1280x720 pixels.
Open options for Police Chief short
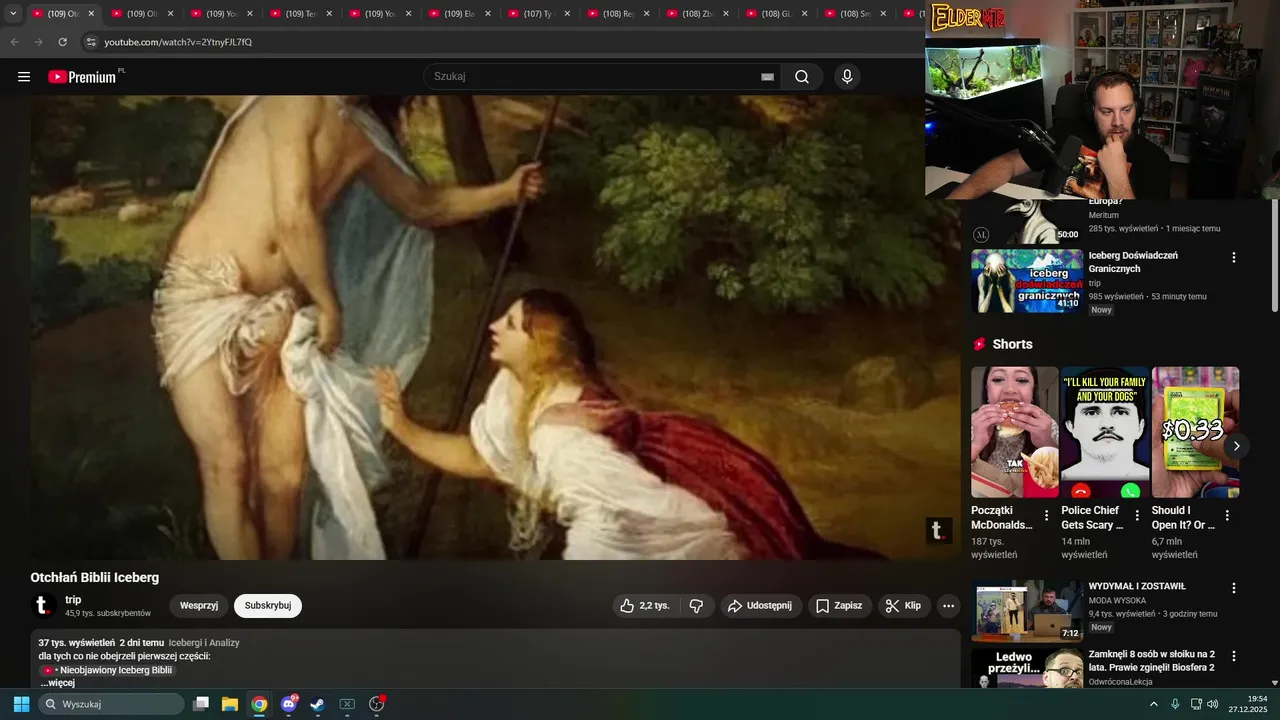[x=1137, y=516]
